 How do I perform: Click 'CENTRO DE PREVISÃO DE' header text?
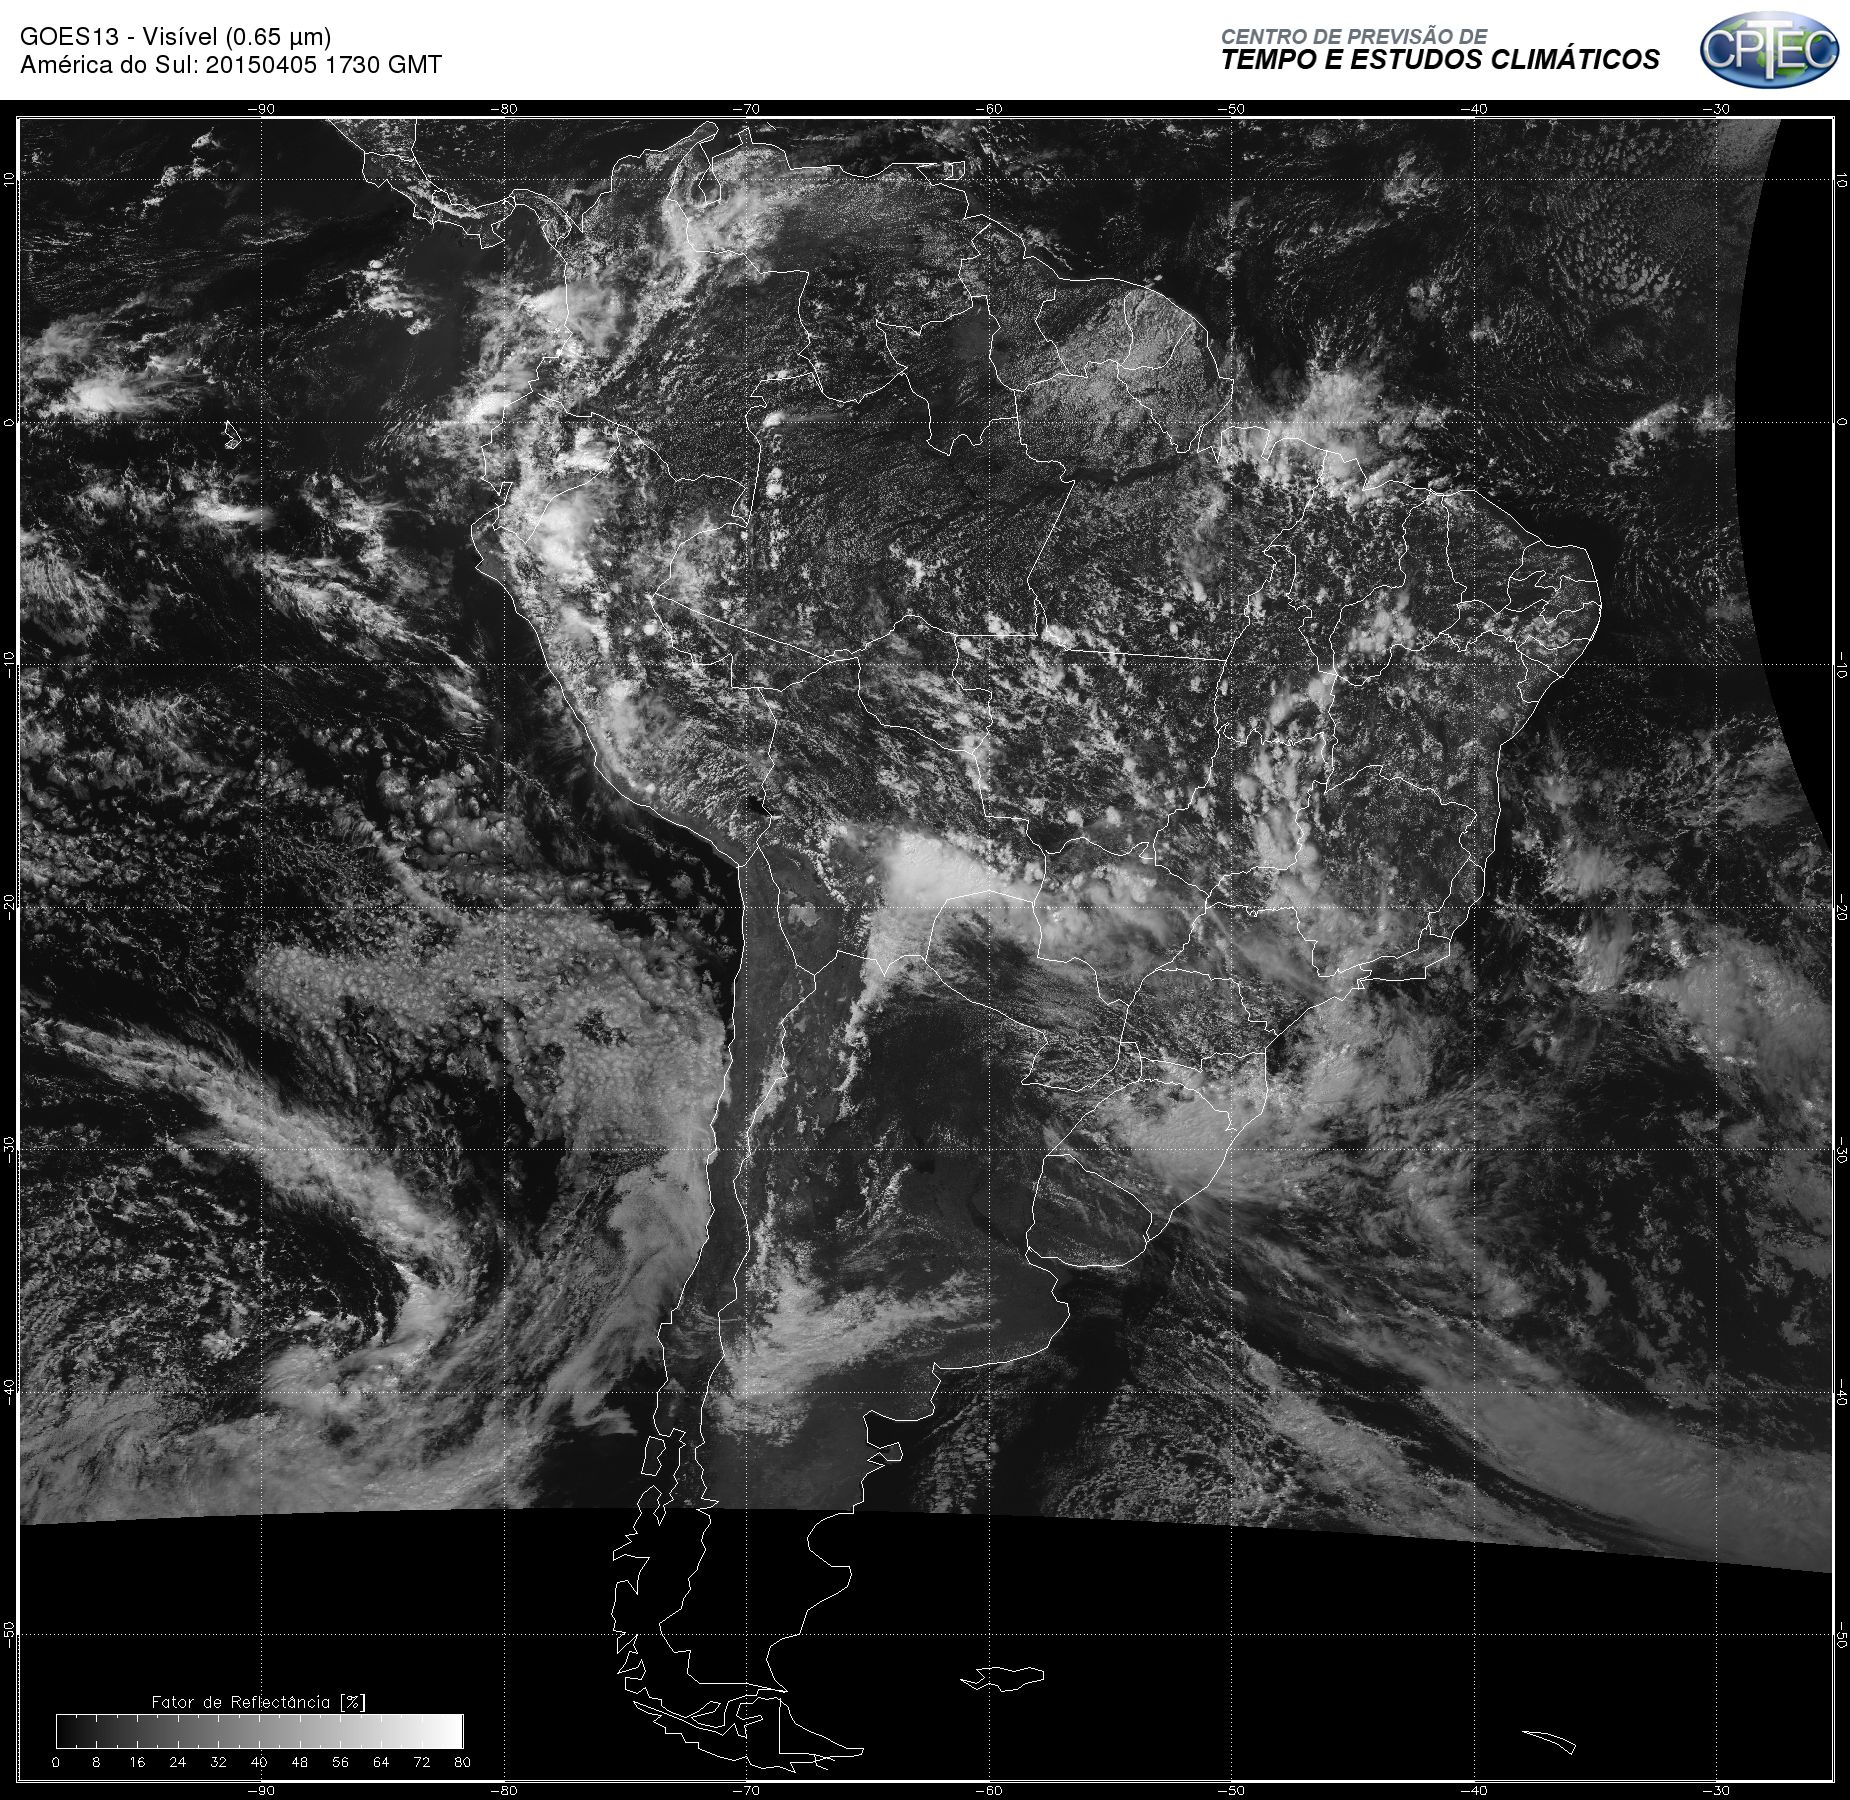pyautogui.click(x=1353, y=36)
